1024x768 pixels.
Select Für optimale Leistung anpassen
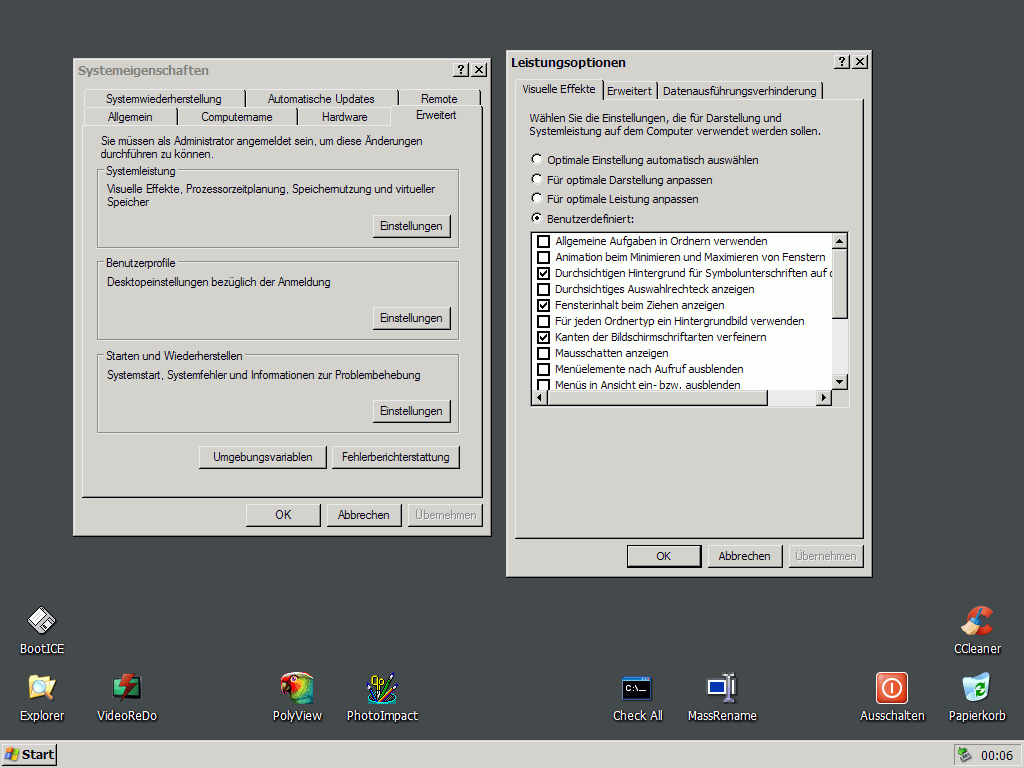537,198
